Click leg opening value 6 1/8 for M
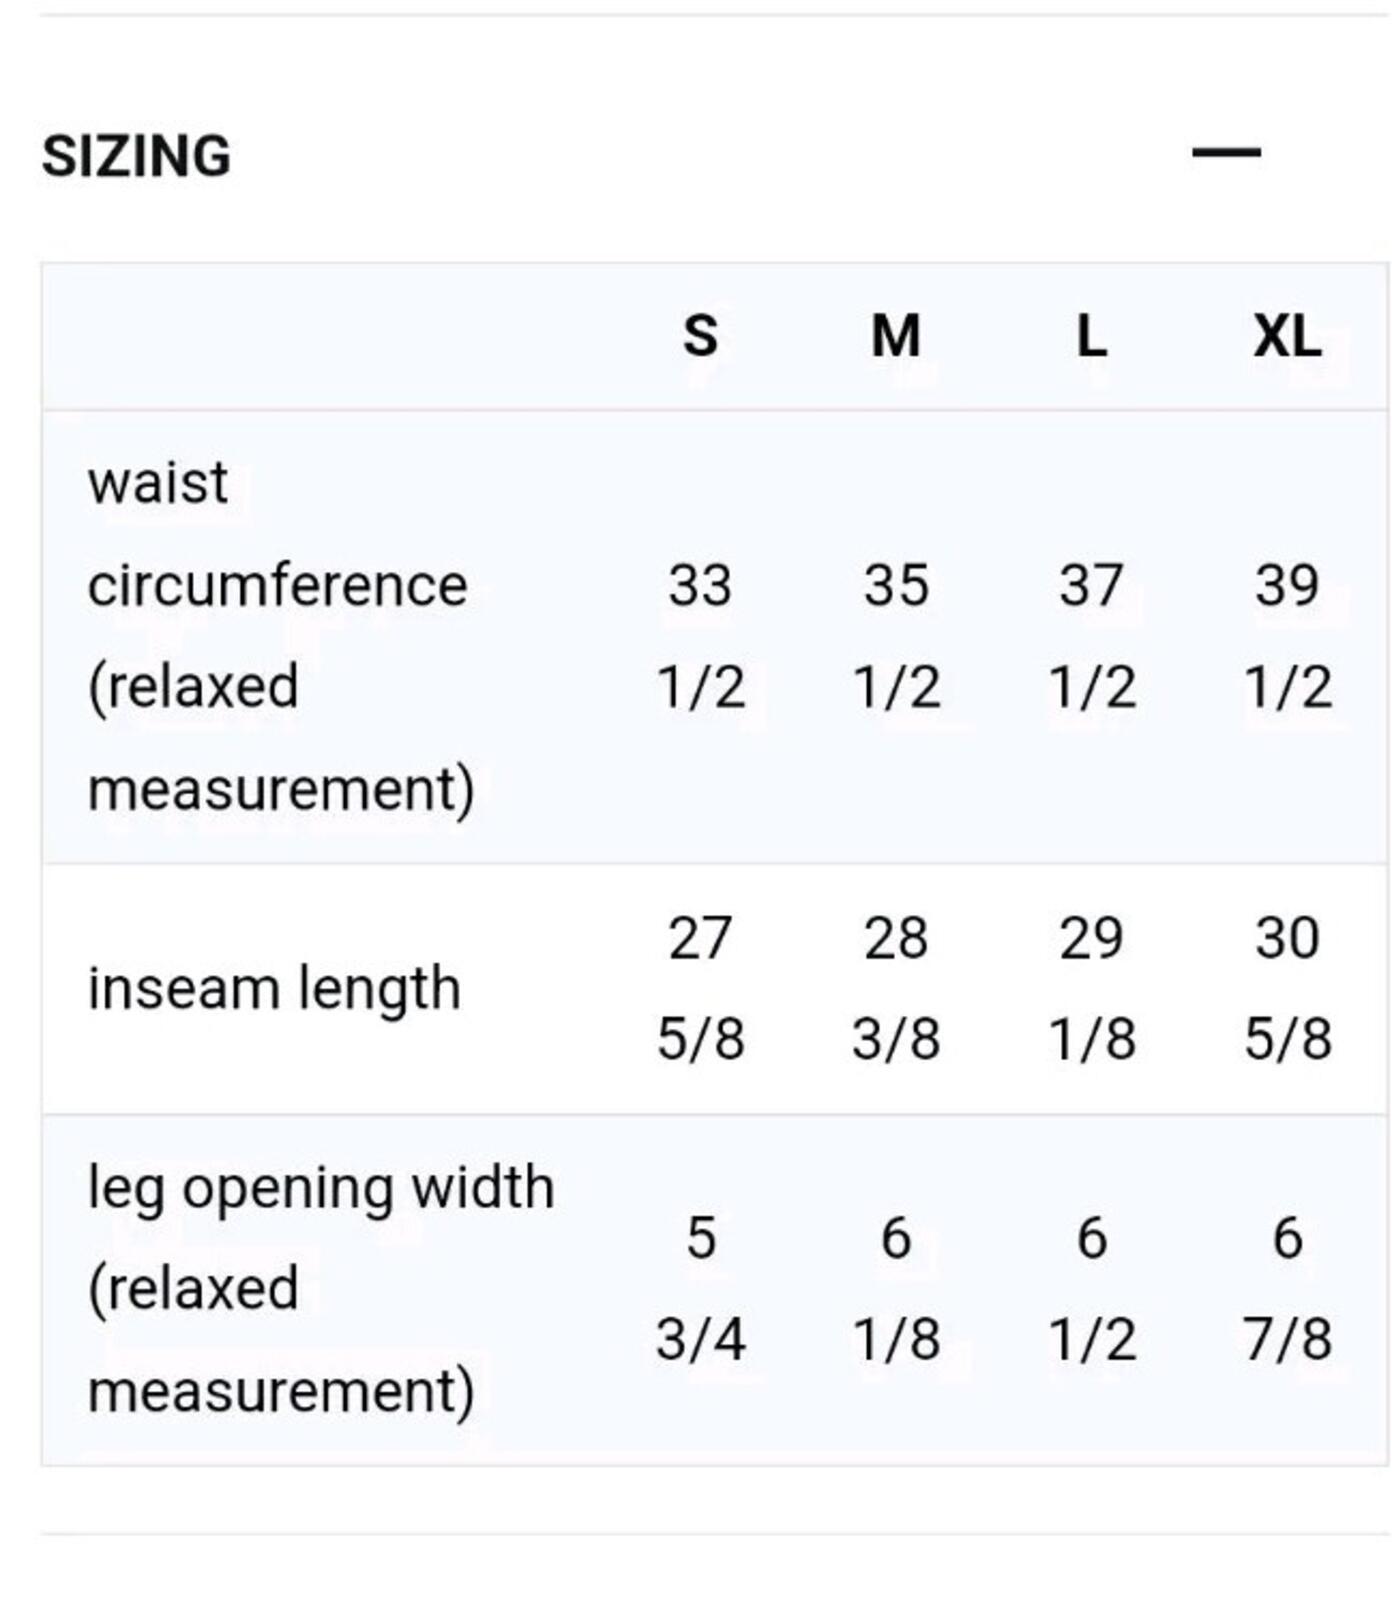This screenshot has height=1600, width=1392. (x=896, y=1289)
